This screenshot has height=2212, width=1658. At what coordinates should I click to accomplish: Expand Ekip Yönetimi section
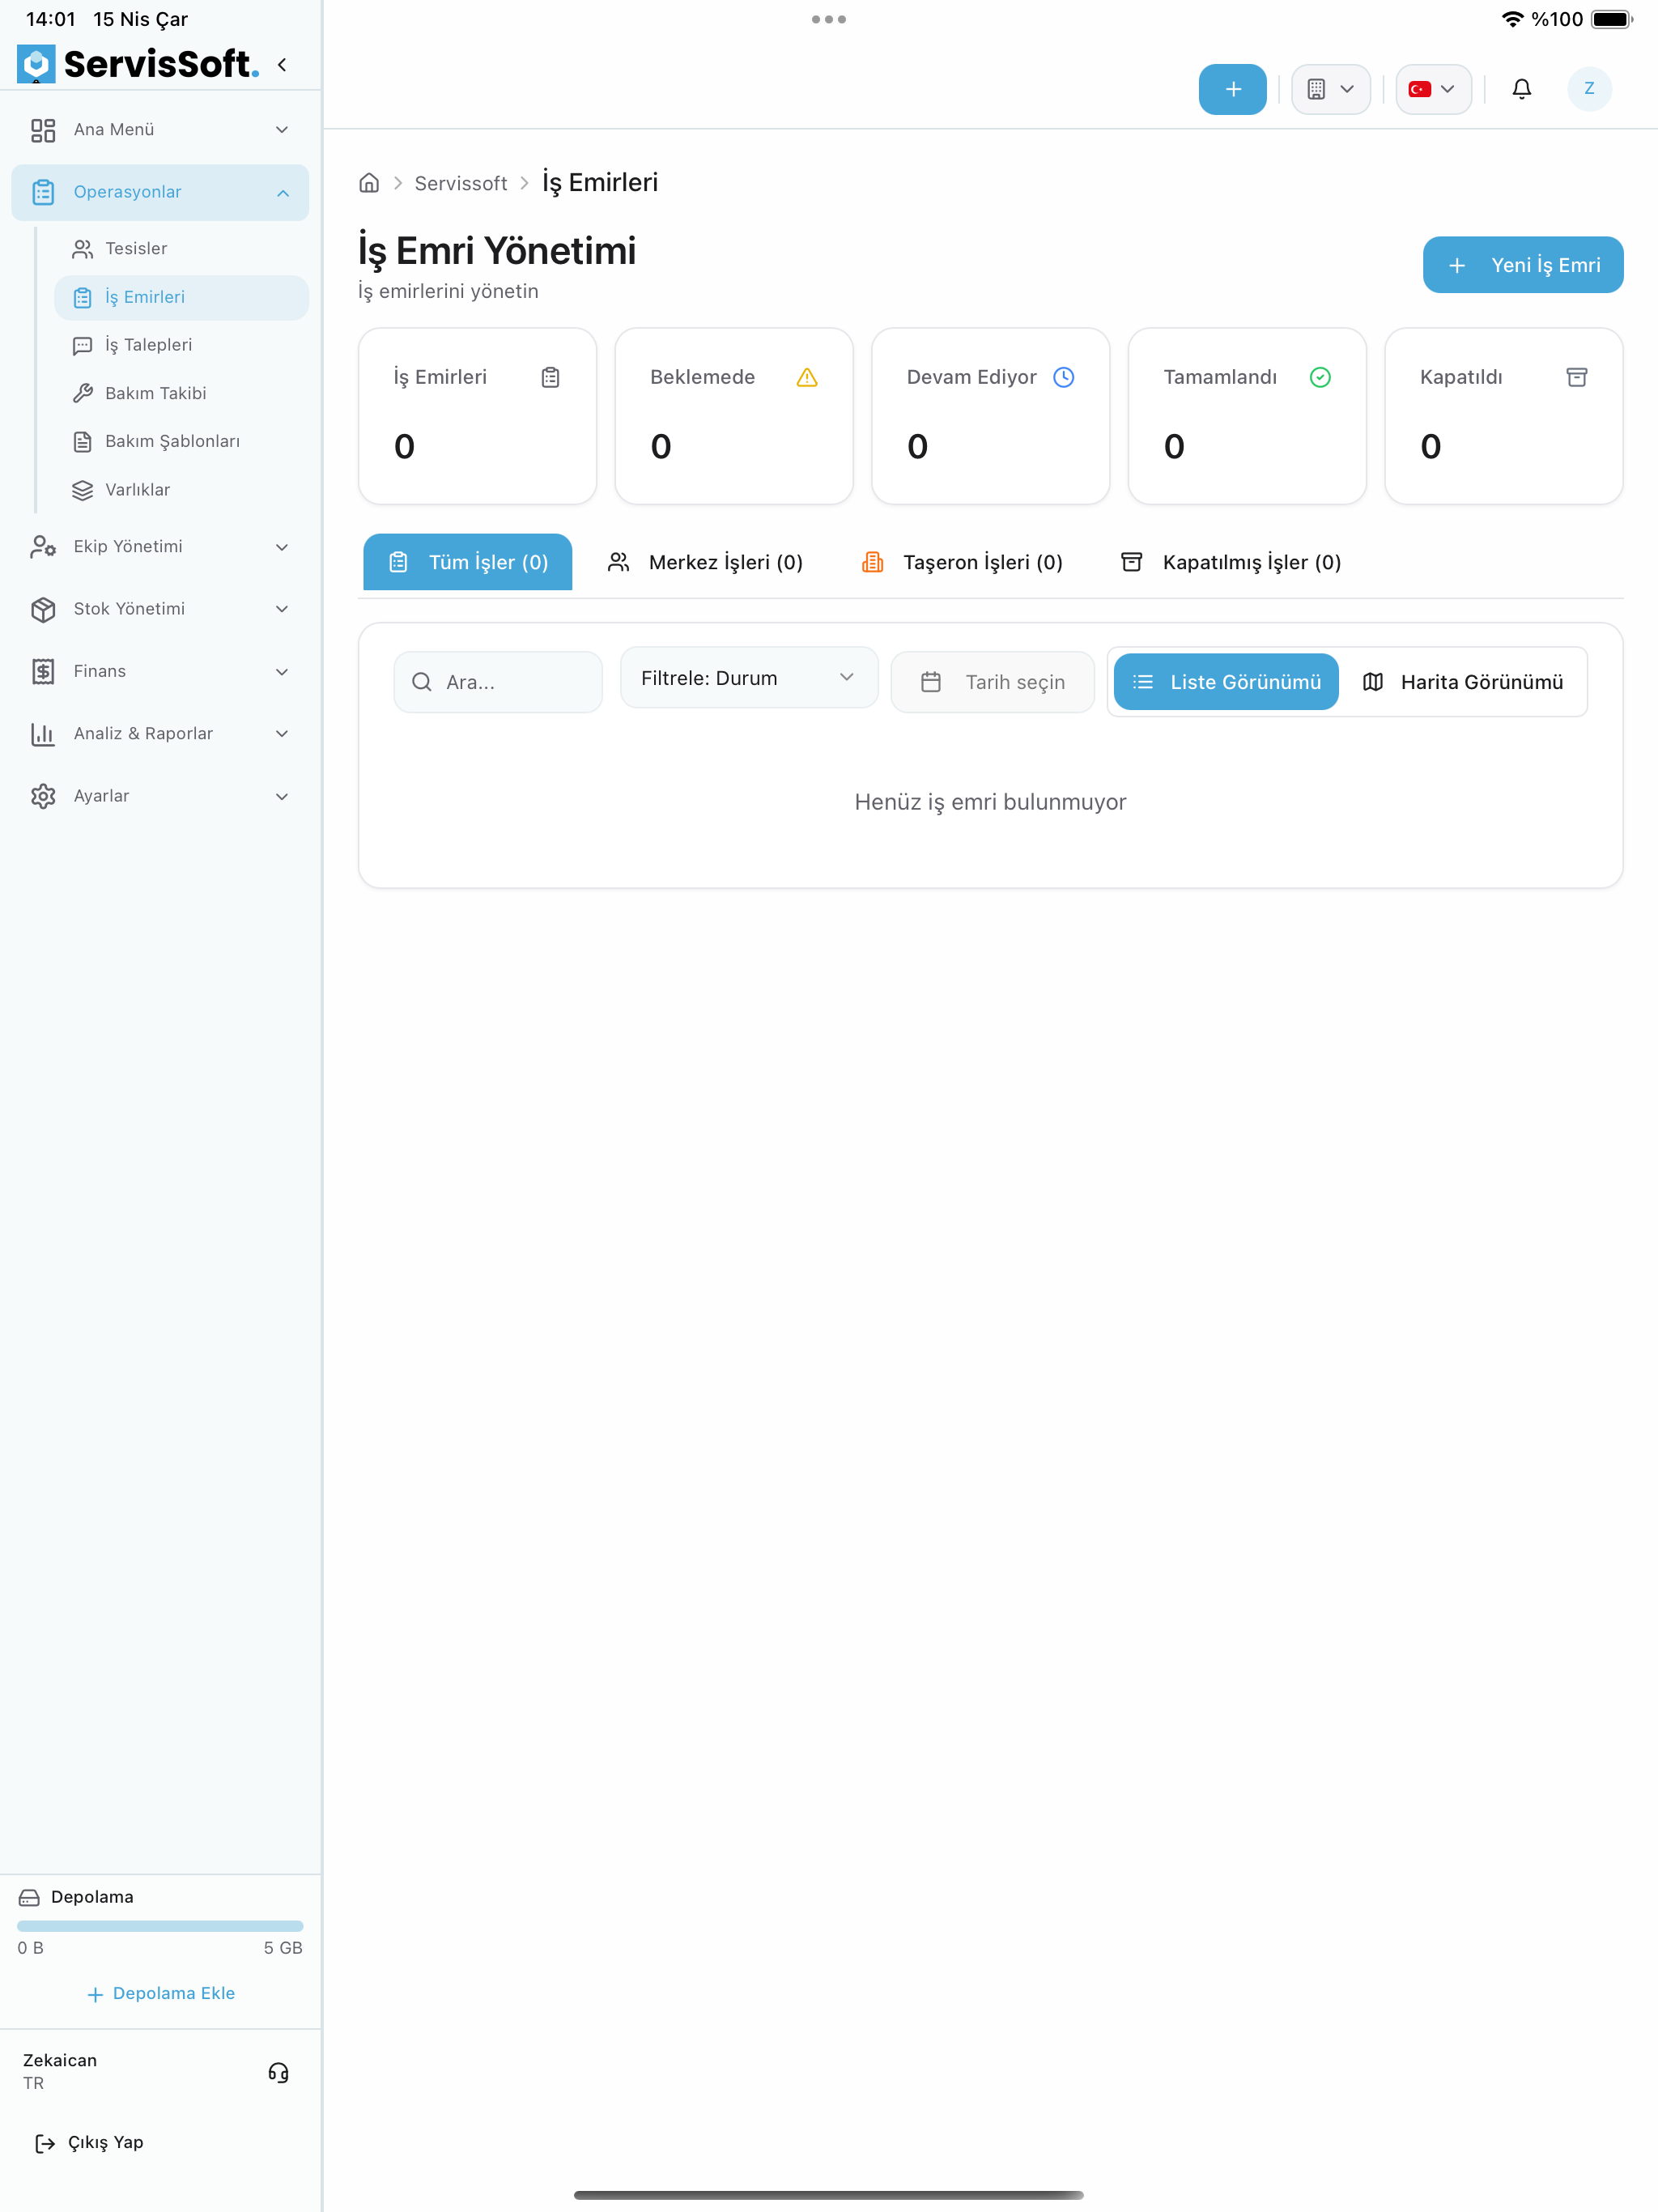(x=160, y=547)
